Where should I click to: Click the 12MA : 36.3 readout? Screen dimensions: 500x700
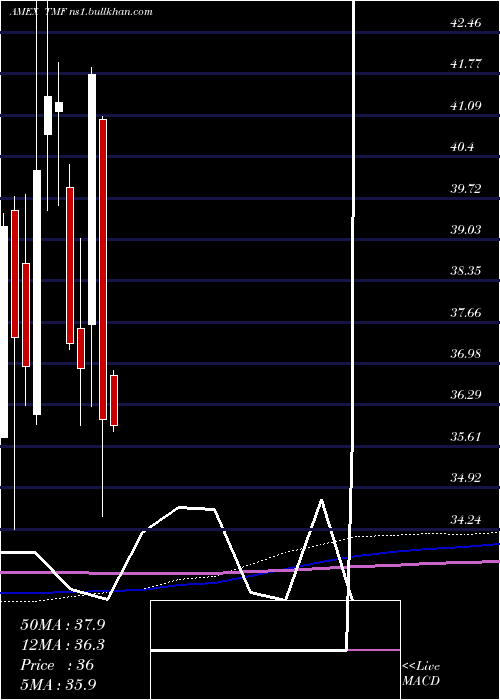point(62,645)
